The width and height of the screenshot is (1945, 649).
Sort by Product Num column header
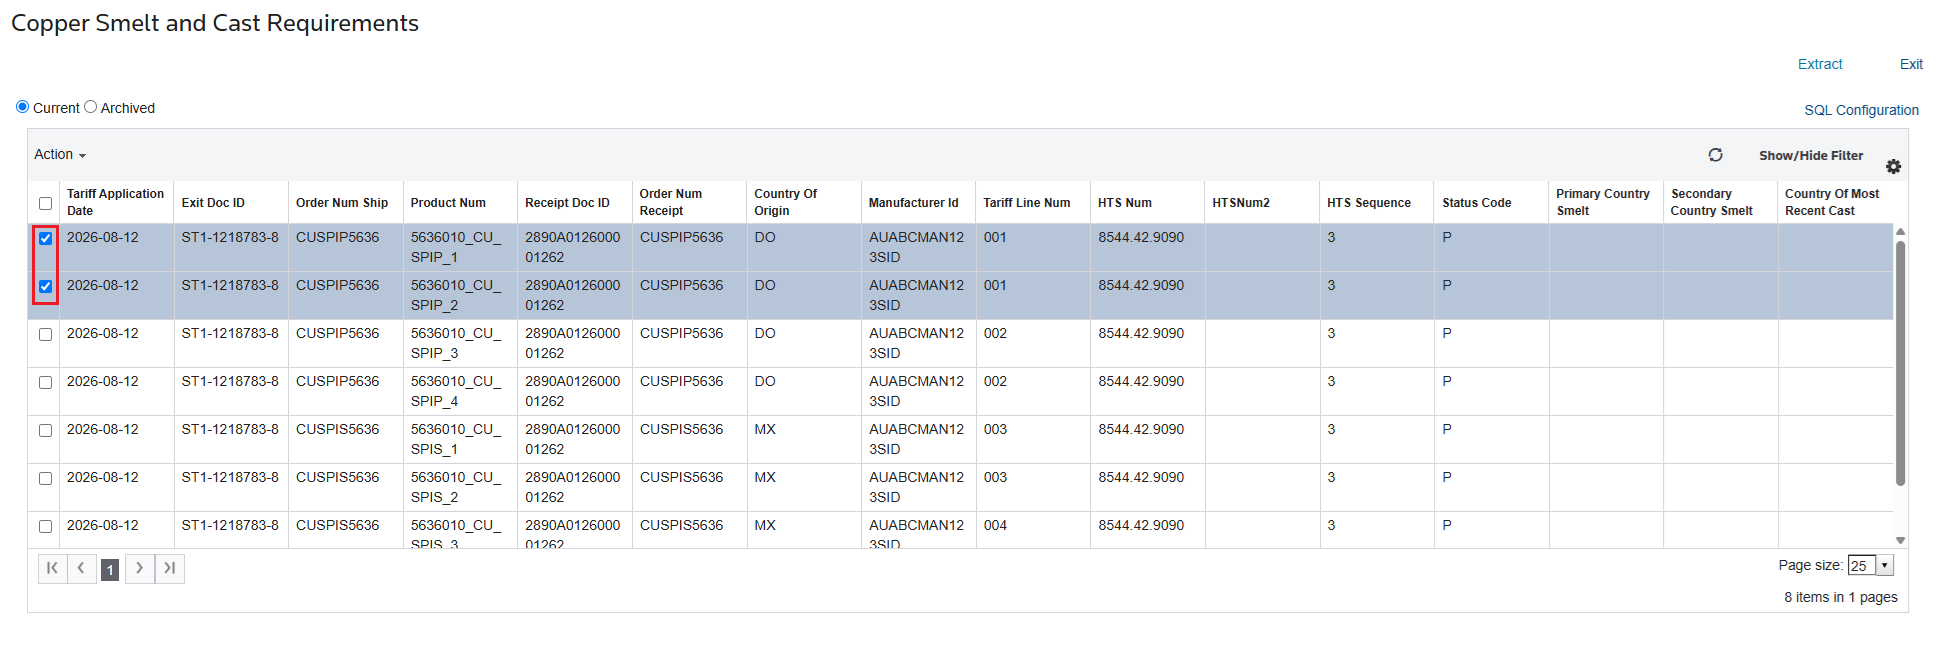pos(460,202)
